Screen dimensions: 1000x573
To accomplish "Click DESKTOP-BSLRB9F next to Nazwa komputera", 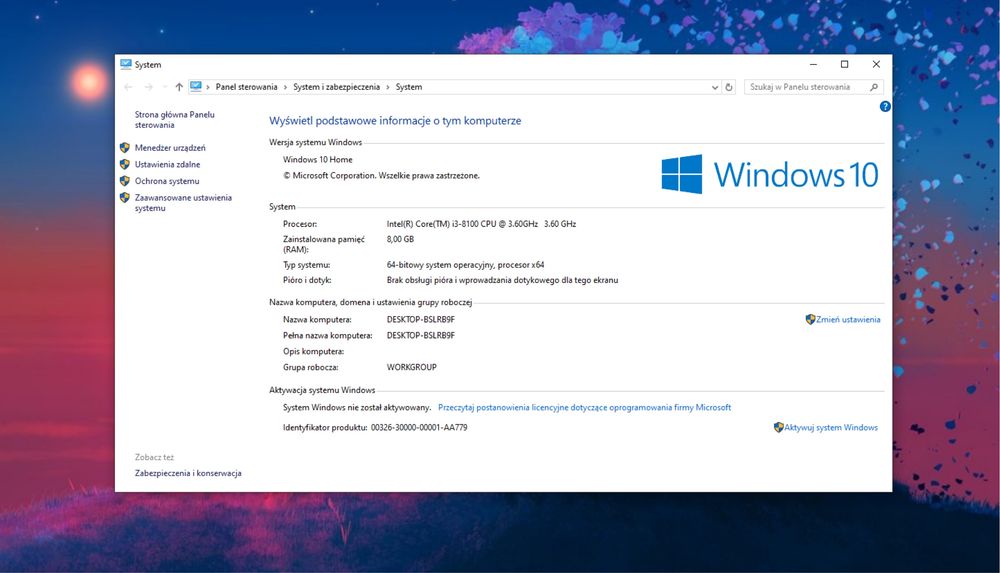I will click(420, 320).
